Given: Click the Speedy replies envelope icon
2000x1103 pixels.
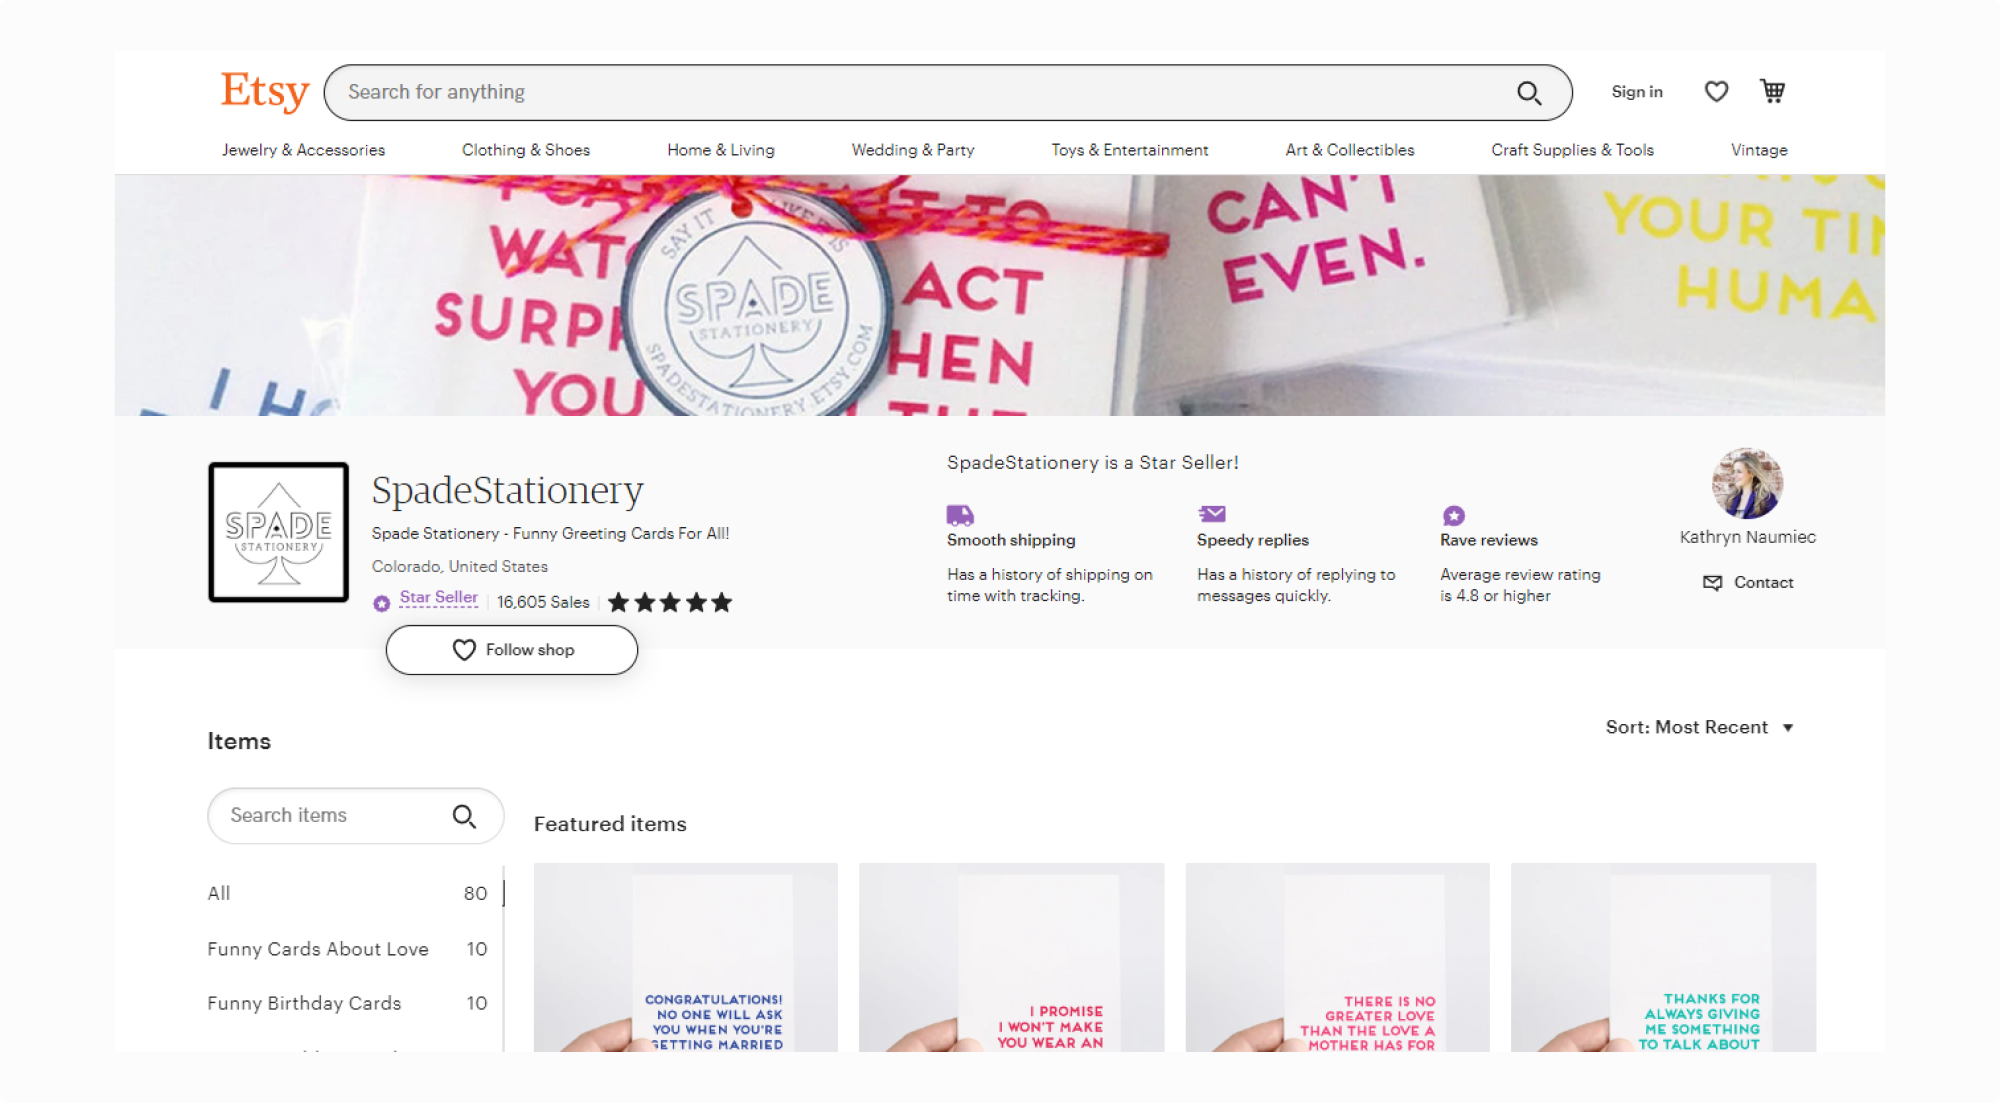Looking at the screenshot, I should (1212, 514).
